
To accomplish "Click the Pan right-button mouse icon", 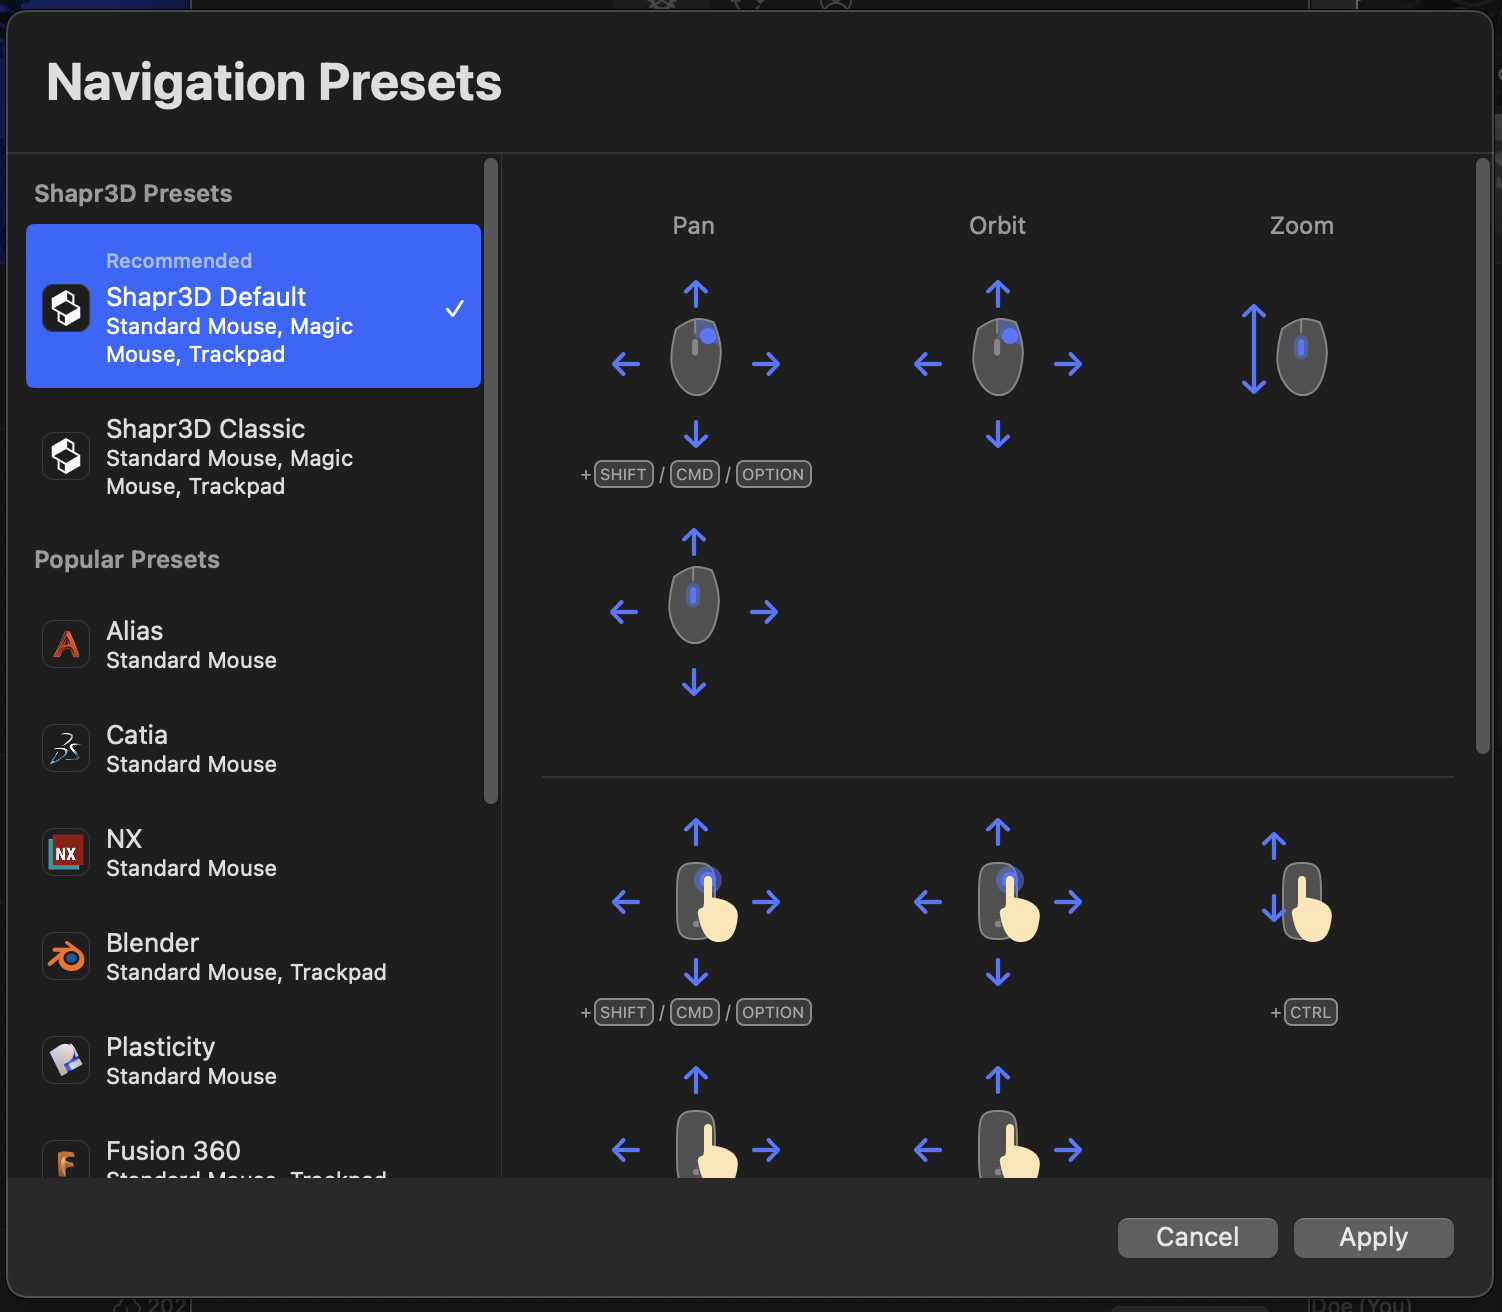I will 696,357.
